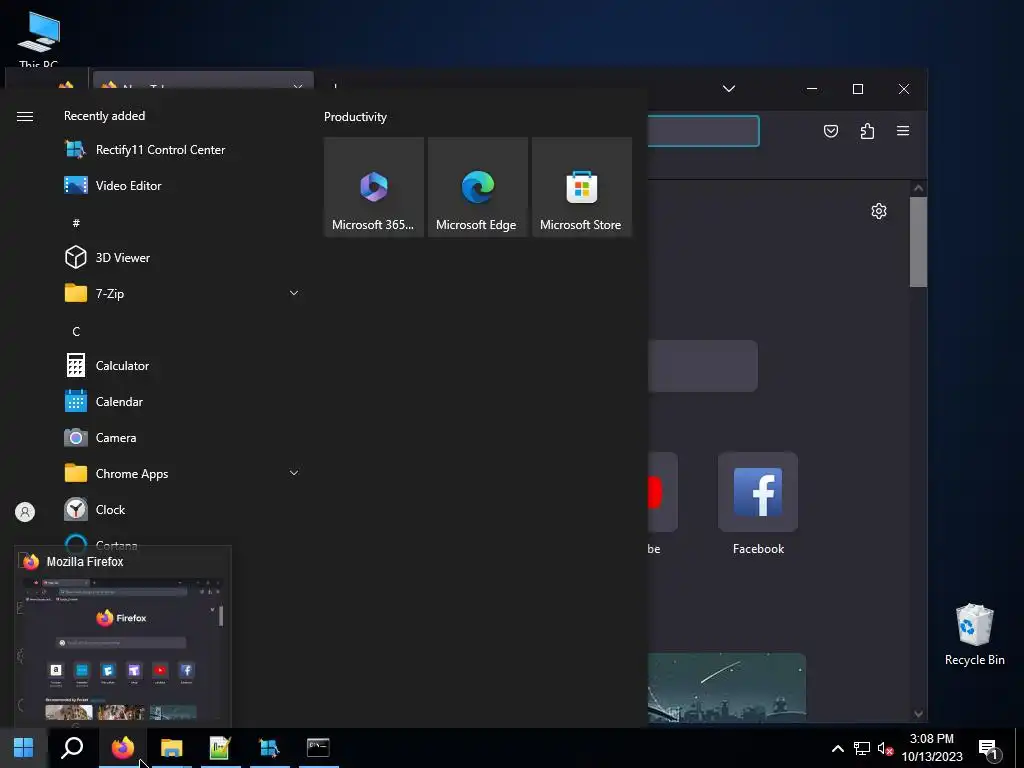Open File Explorer from taskbar
Image resolution: width=1024 pixels, height=768 pixels.
coord(171,748)
